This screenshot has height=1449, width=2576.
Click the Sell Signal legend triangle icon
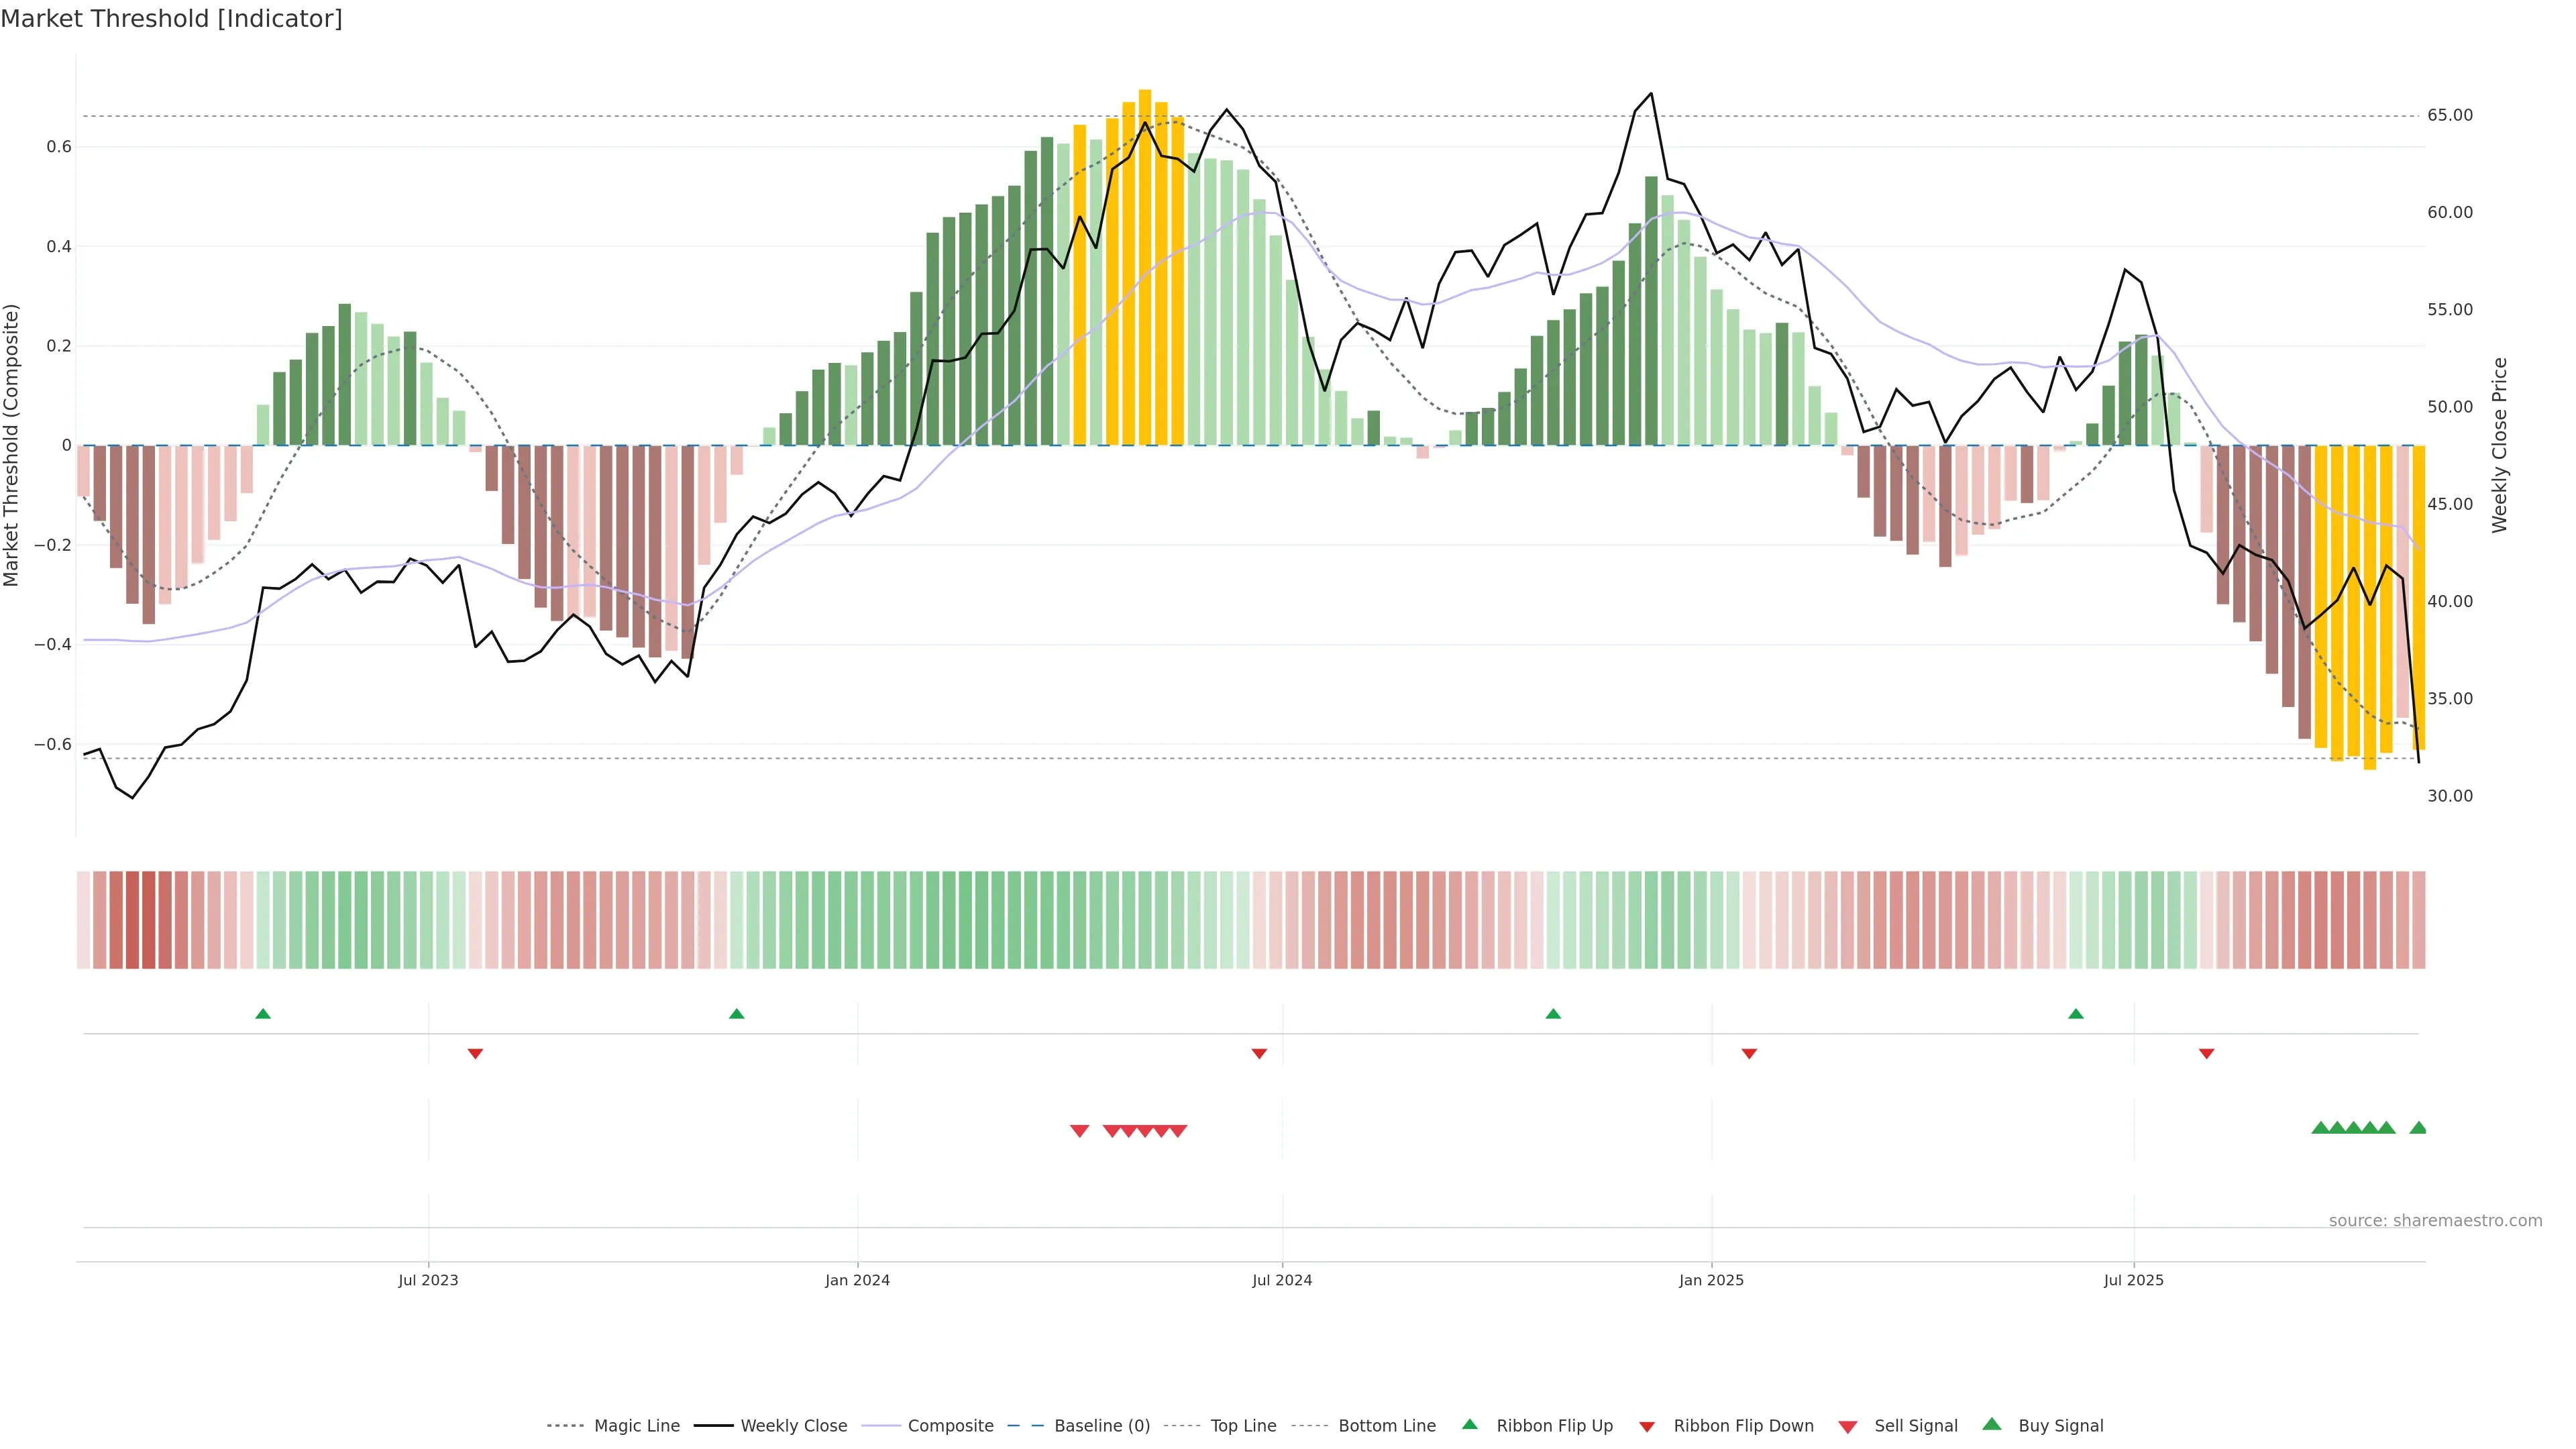[1847, 1426]
